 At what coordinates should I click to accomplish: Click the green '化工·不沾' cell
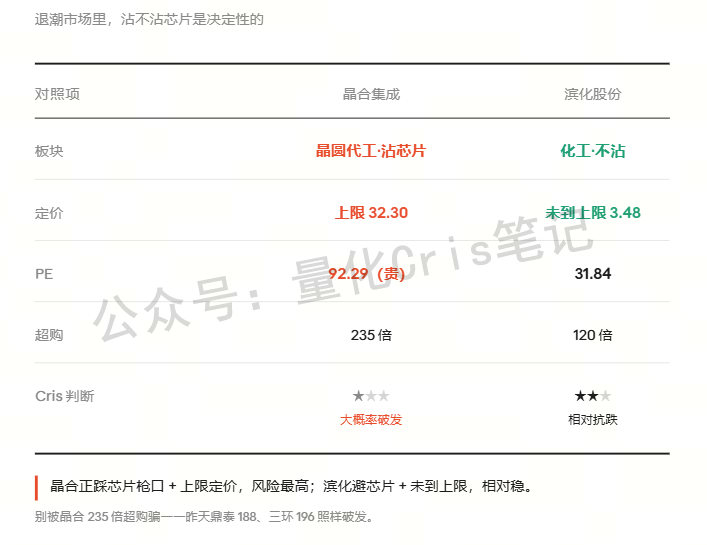click(x=592, y=151)
